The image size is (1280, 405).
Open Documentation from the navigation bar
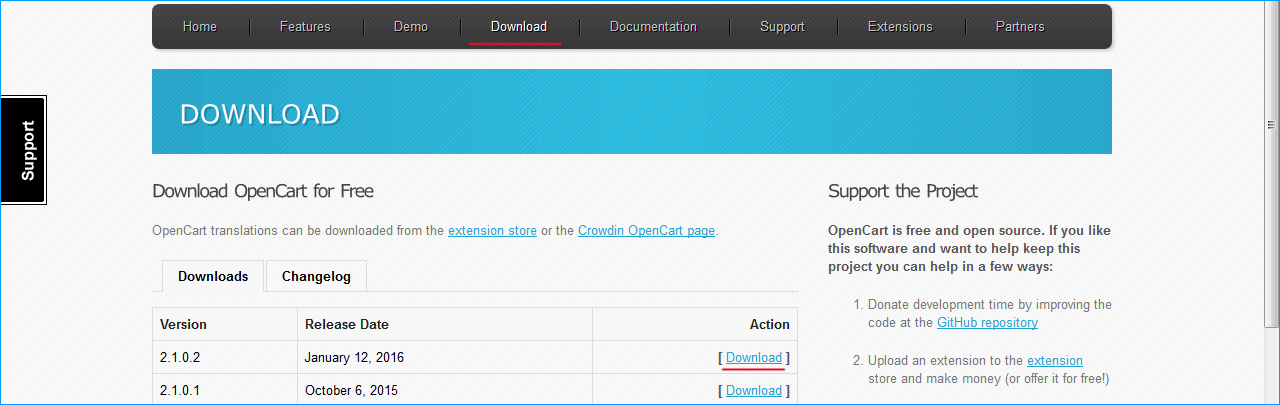(653, 27)
